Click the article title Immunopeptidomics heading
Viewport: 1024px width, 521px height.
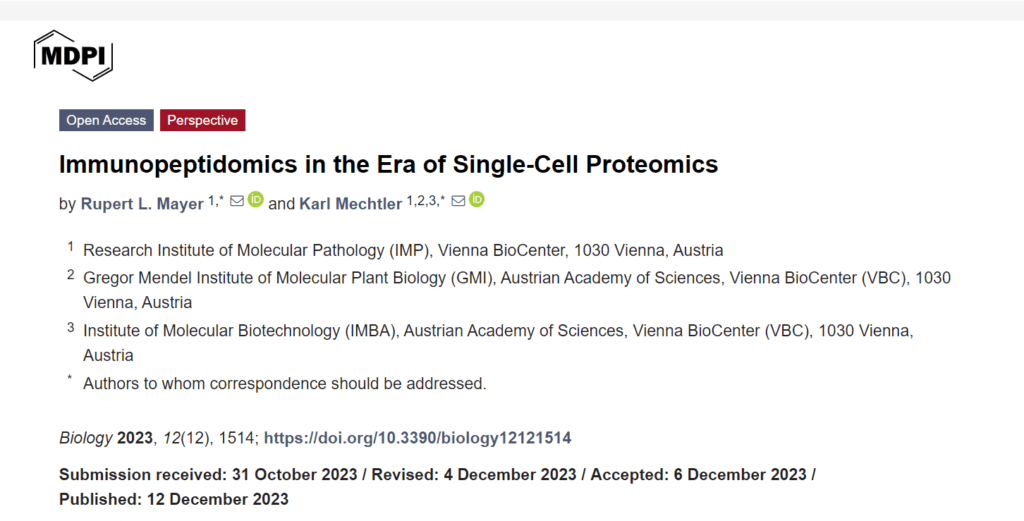[388, 164]
